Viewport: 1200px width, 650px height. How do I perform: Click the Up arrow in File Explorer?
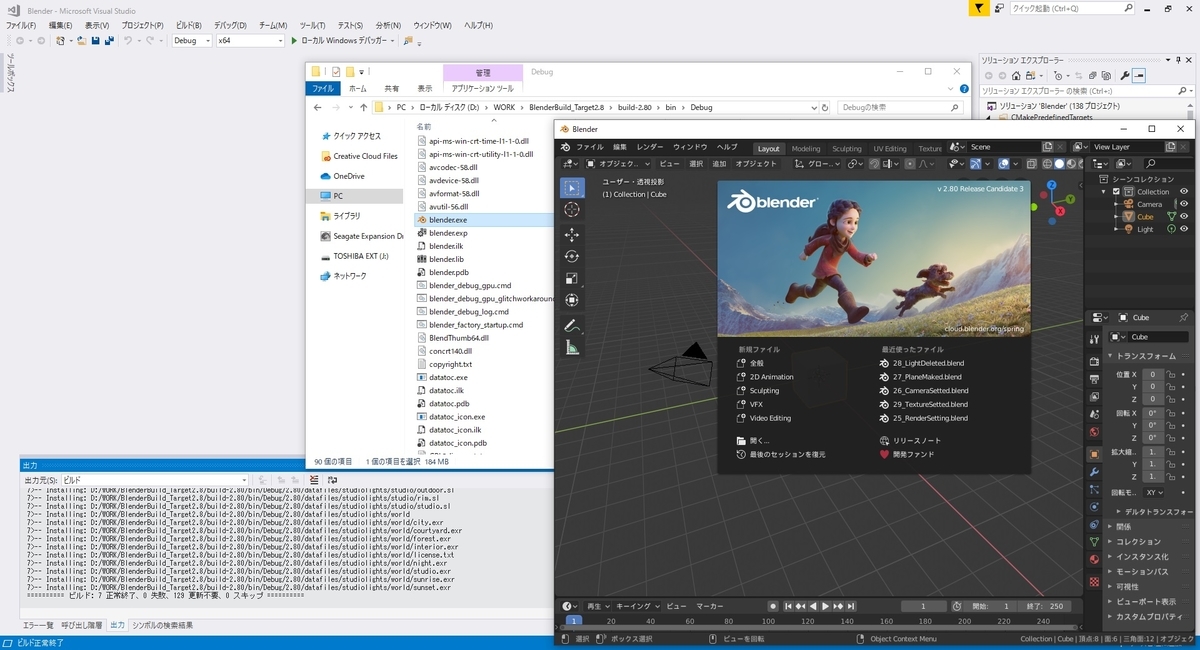coord(364,107)
